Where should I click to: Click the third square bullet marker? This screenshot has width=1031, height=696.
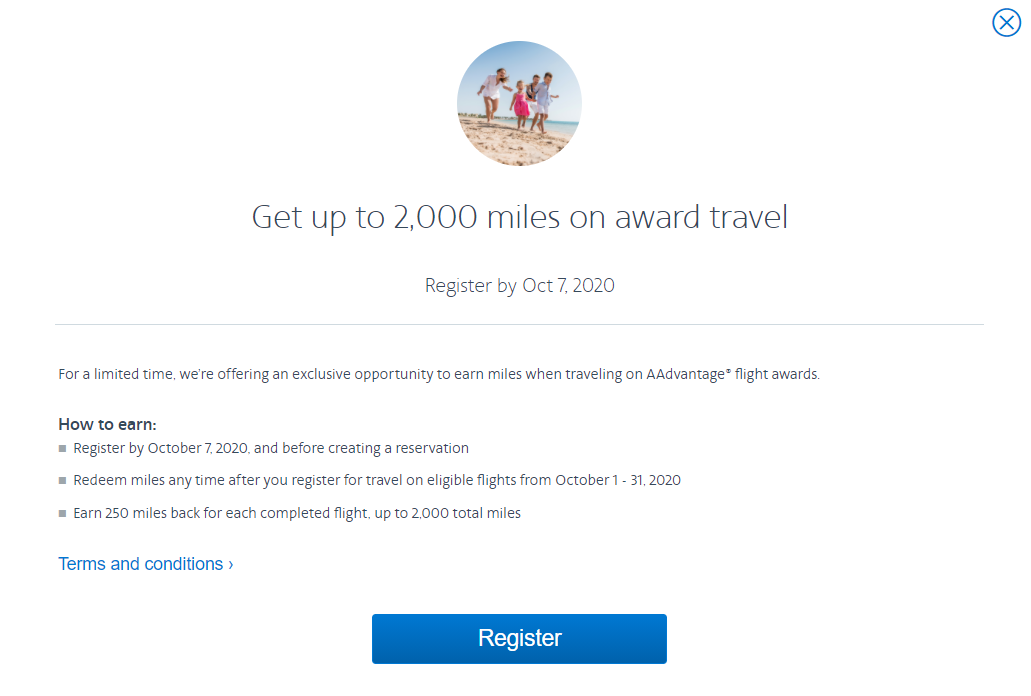click(63, 514)
